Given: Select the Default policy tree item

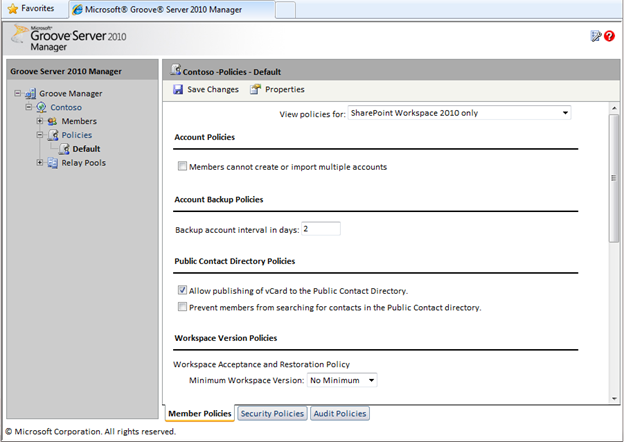Looking at the screenshot, I should (x=86, y=149).
